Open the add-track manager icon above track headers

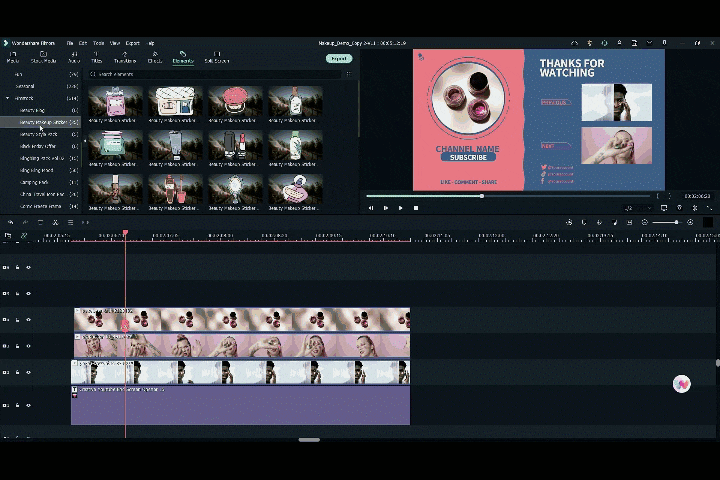(8, 236)
